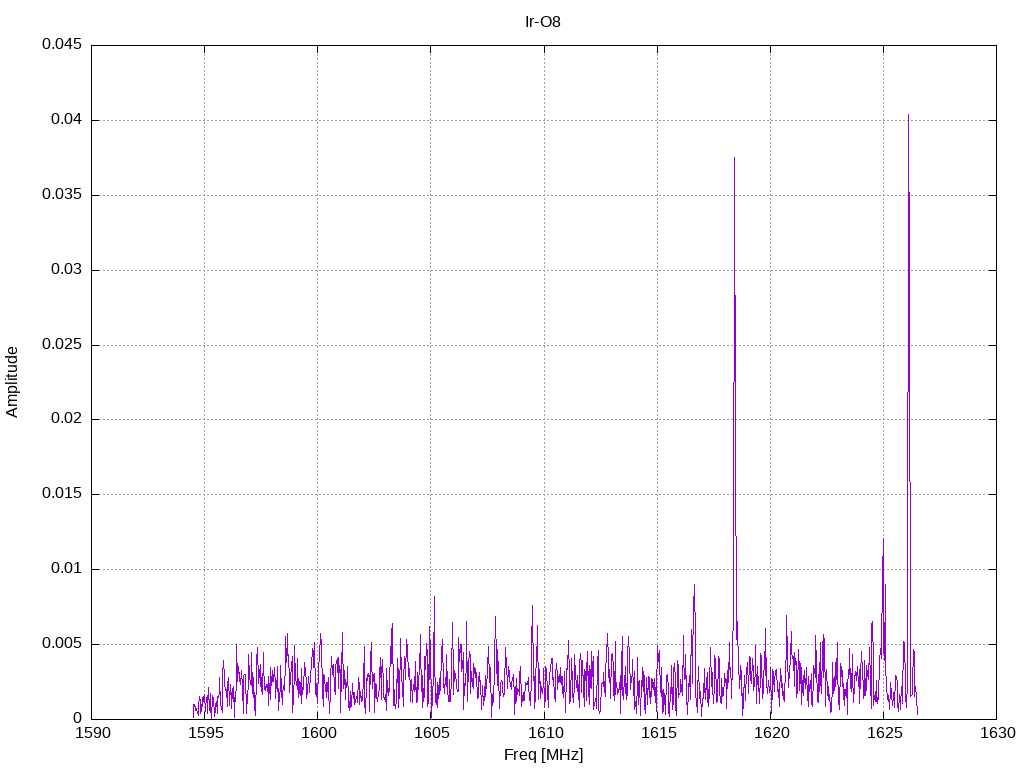Screen dimensions: 1024x768
Task: Click the 'Amplitude' y-axis label
Action: coord(12,382)
